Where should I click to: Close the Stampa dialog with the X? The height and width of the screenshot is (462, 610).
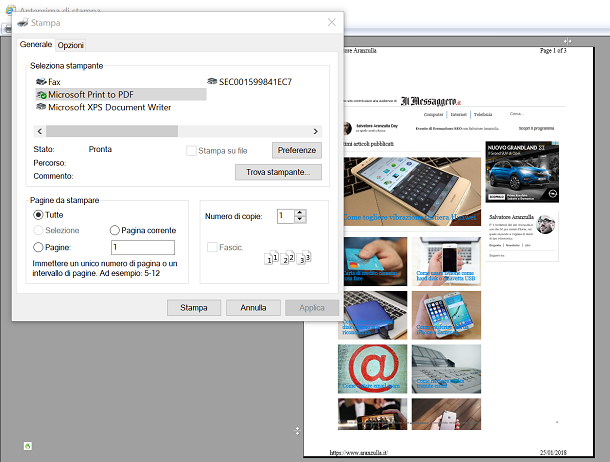point(331,22)
